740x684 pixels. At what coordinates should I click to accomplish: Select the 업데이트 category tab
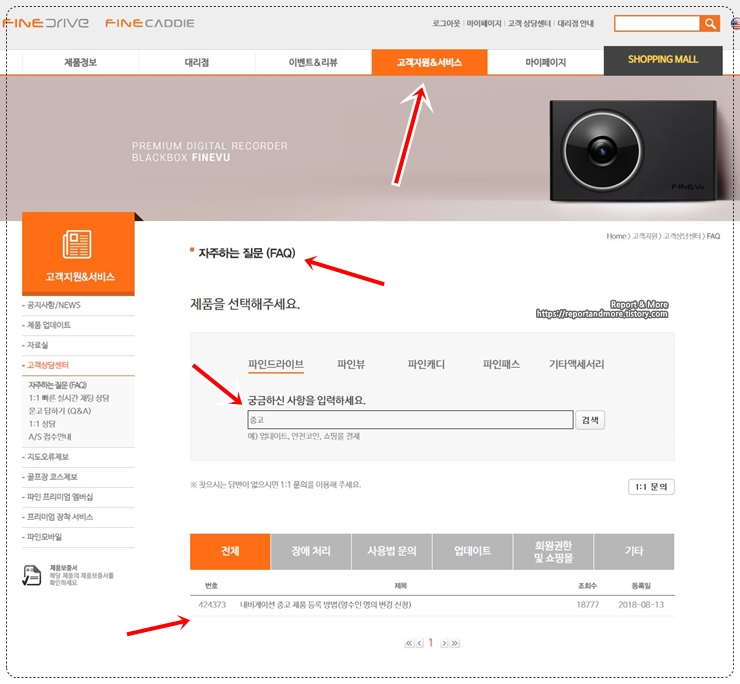coord(472,551)
